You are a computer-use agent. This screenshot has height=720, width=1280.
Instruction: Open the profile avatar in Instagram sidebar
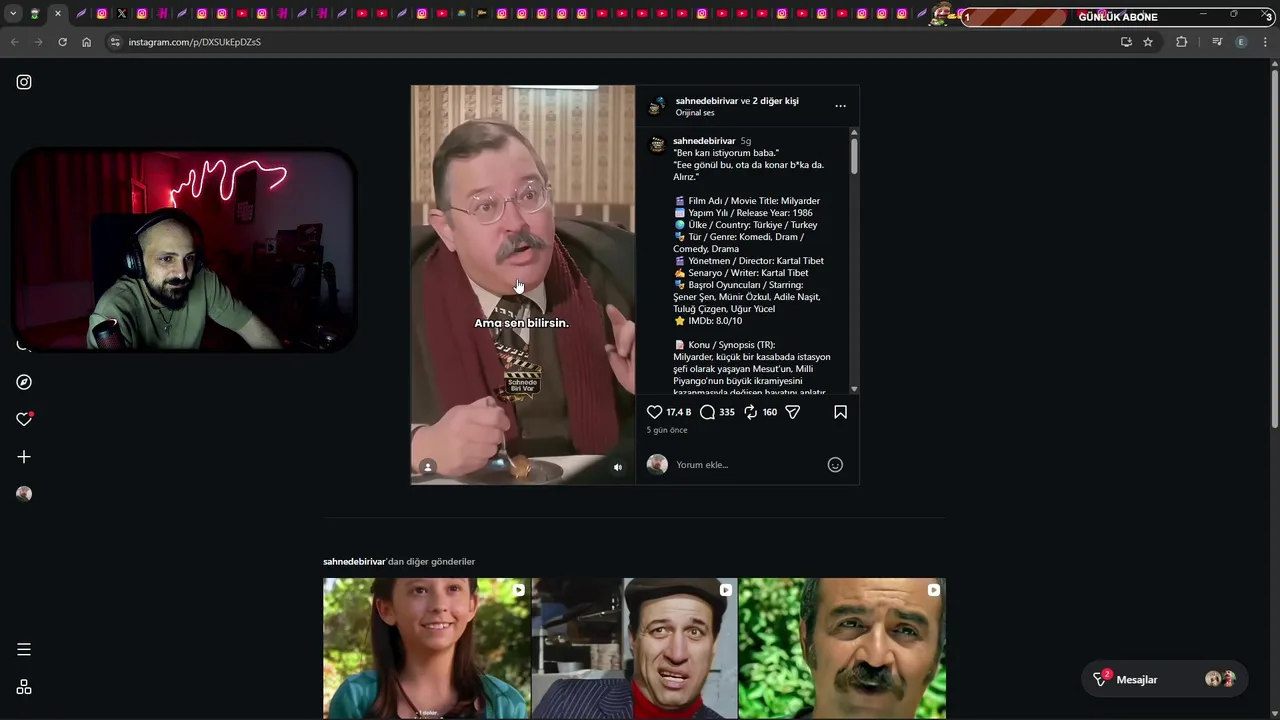coord(24,494)
